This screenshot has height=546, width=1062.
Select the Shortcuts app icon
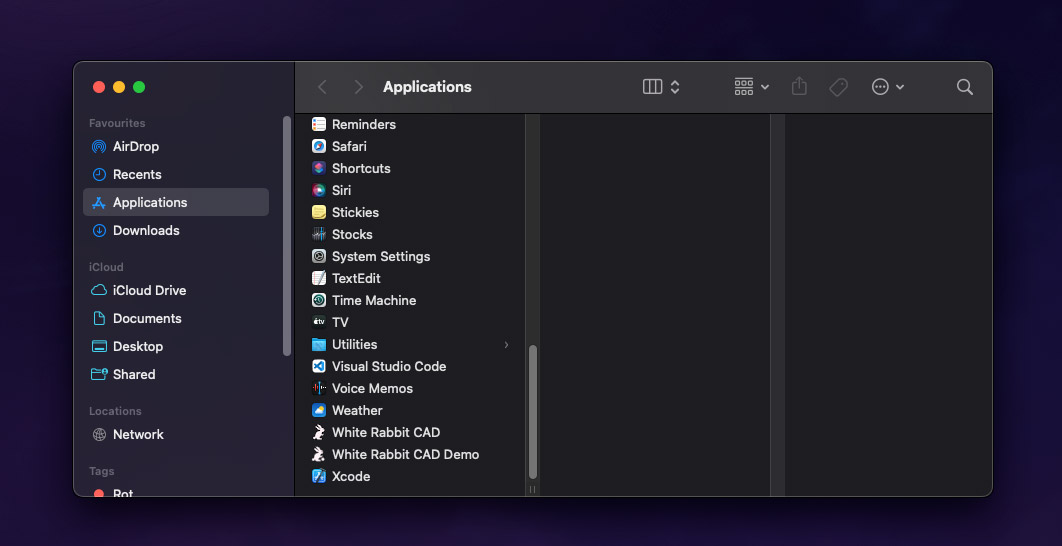tap(318, 168)
